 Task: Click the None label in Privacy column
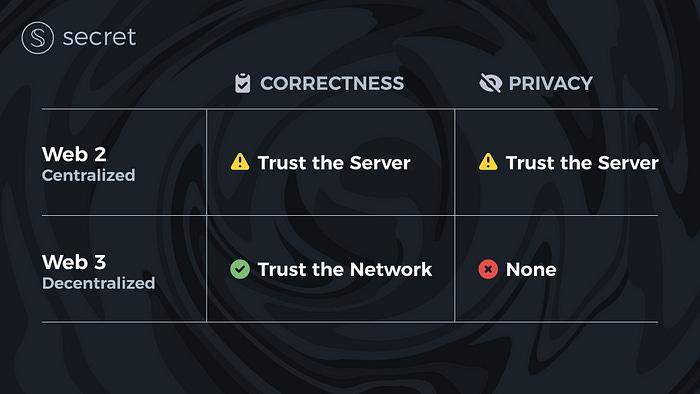[531, 270]
